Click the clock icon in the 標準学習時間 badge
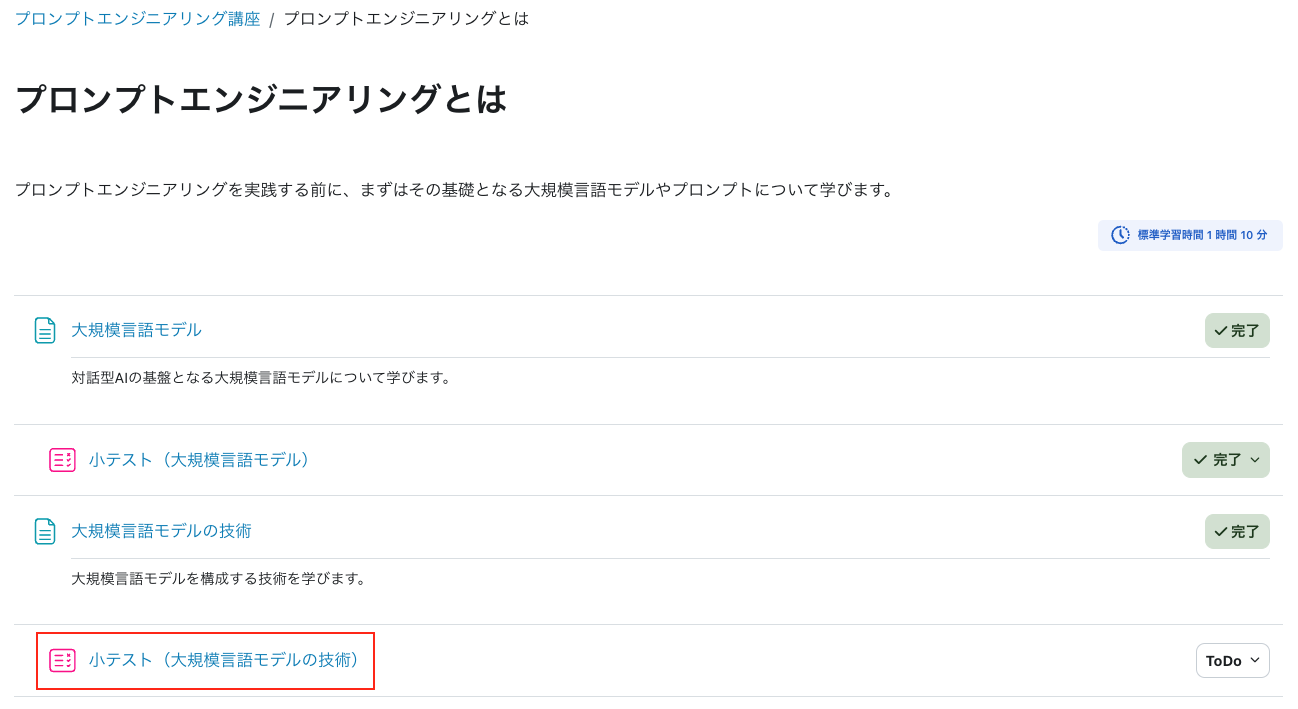1298x709 pixels. pyautogui.click(x=1120, y=235)
